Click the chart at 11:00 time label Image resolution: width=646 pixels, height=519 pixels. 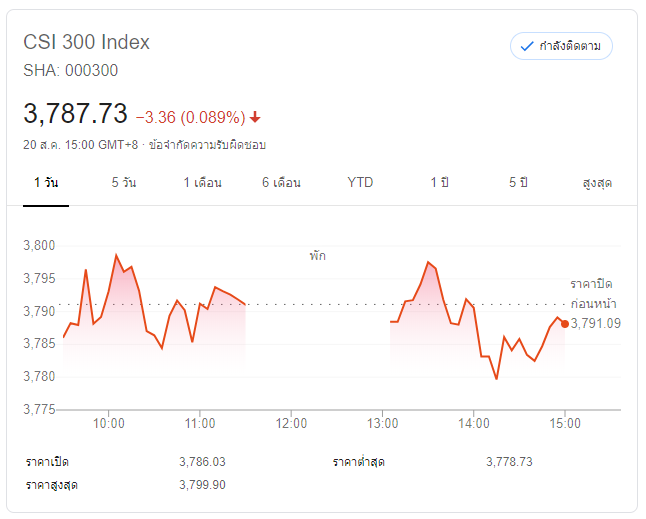[200, 423]
